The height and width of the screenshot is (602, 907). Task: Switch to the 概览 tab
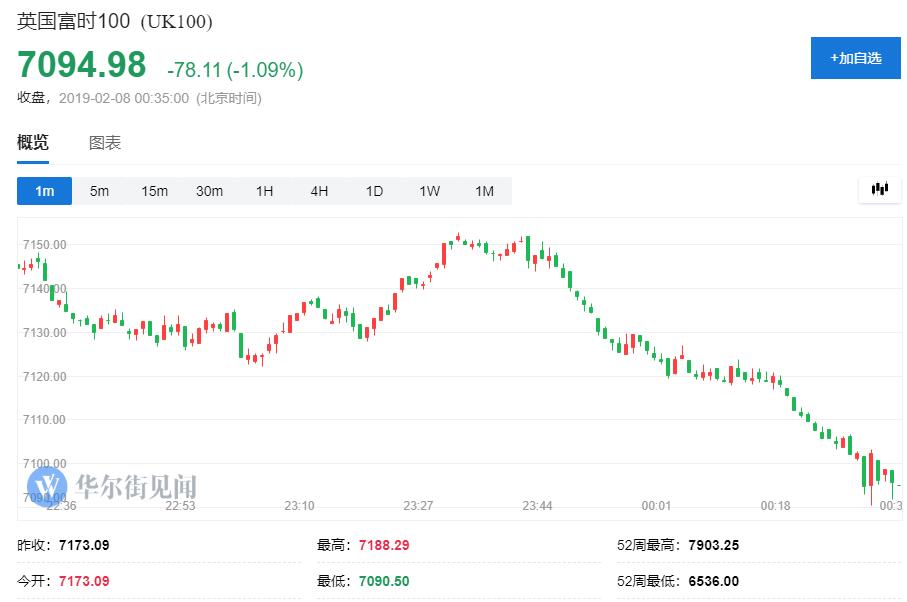(x=33, y=143)
